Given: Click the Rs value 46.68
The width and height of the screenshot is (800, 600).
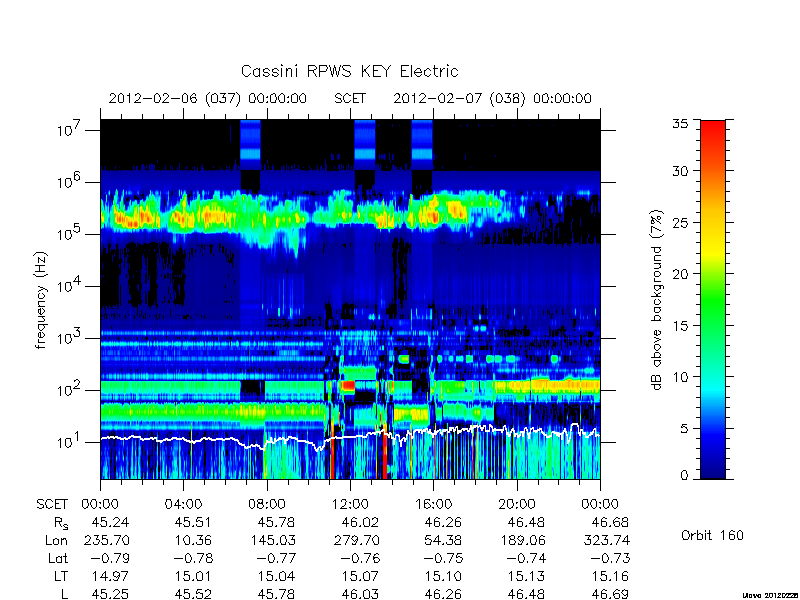Looking at the screenshot, I should (x=610, y=522).
